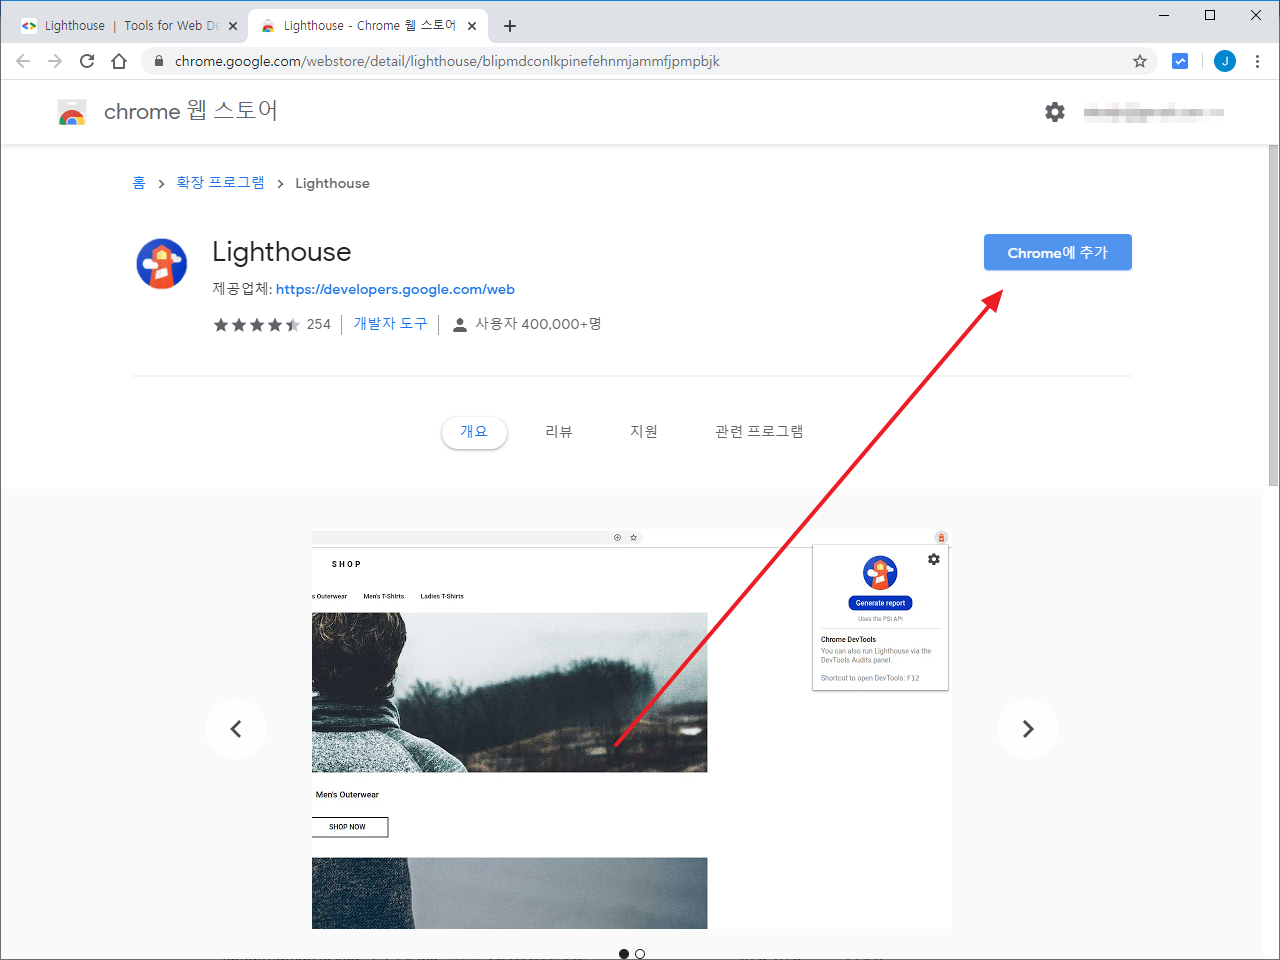Click the browser forward arrow

click(55, 61)
